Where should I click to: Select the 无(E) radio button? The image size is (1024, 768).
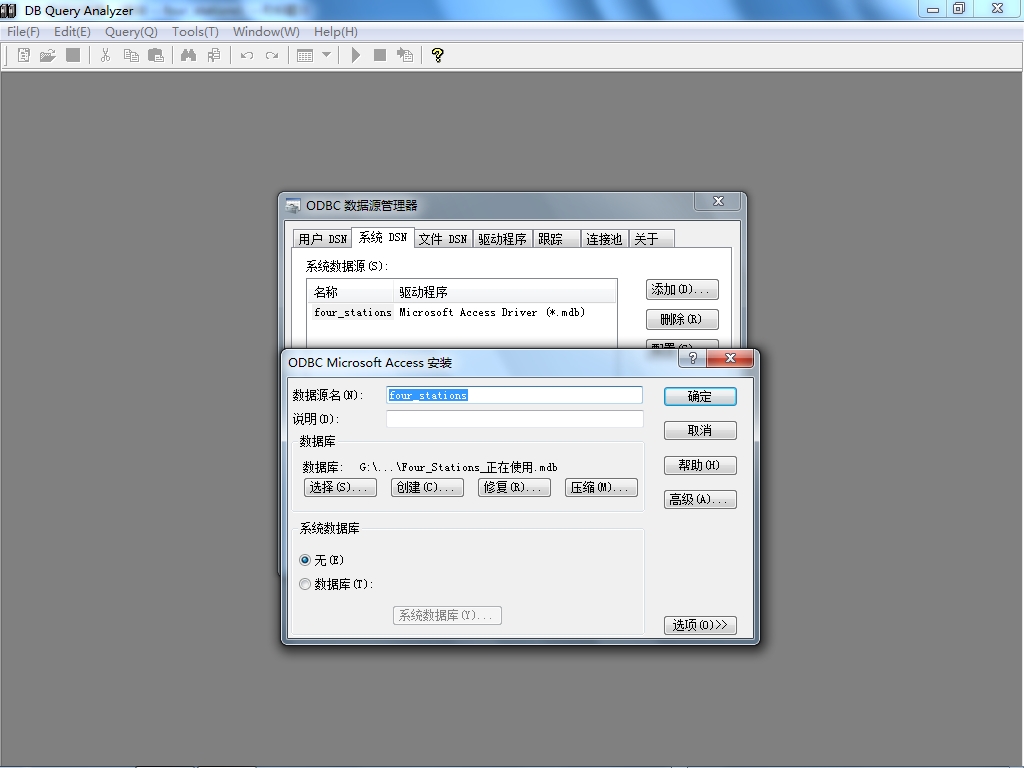tap(304, 560)
